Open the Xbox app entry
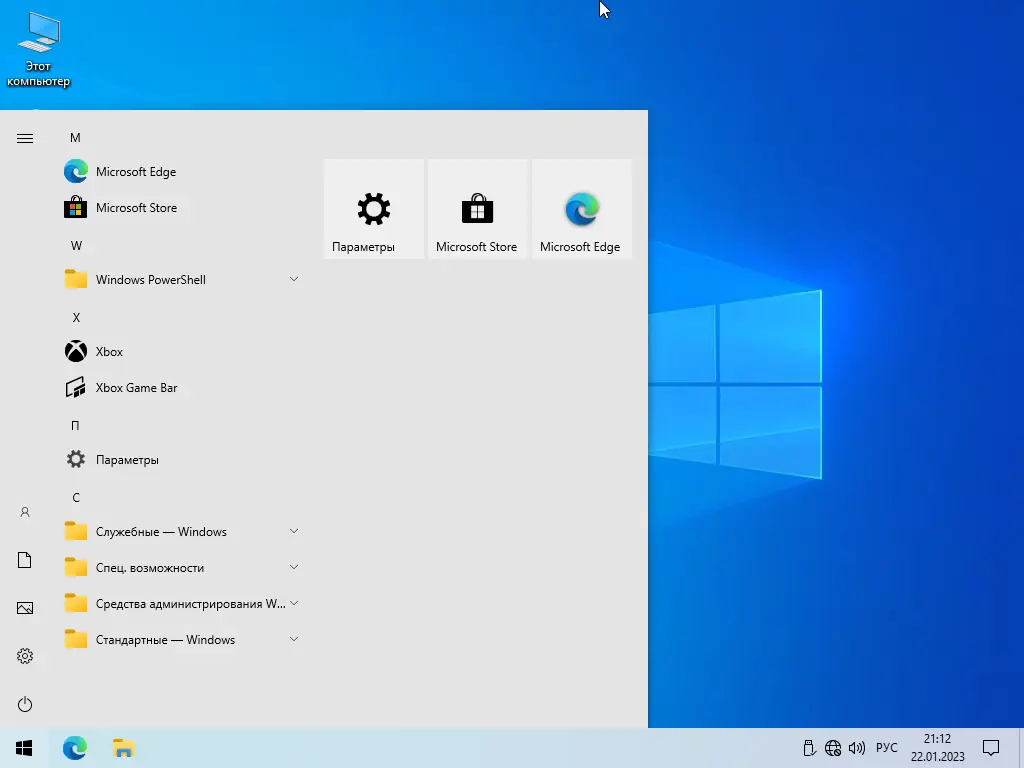 coord(183,351)
